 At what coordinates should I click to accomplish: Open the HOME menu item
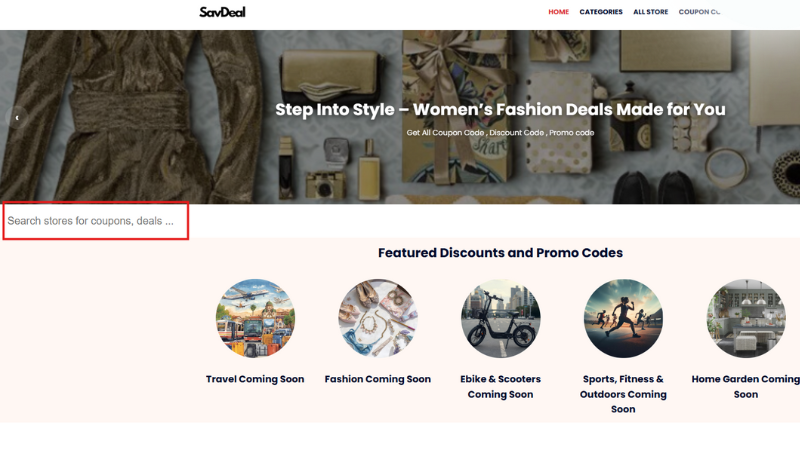[558, 12]
